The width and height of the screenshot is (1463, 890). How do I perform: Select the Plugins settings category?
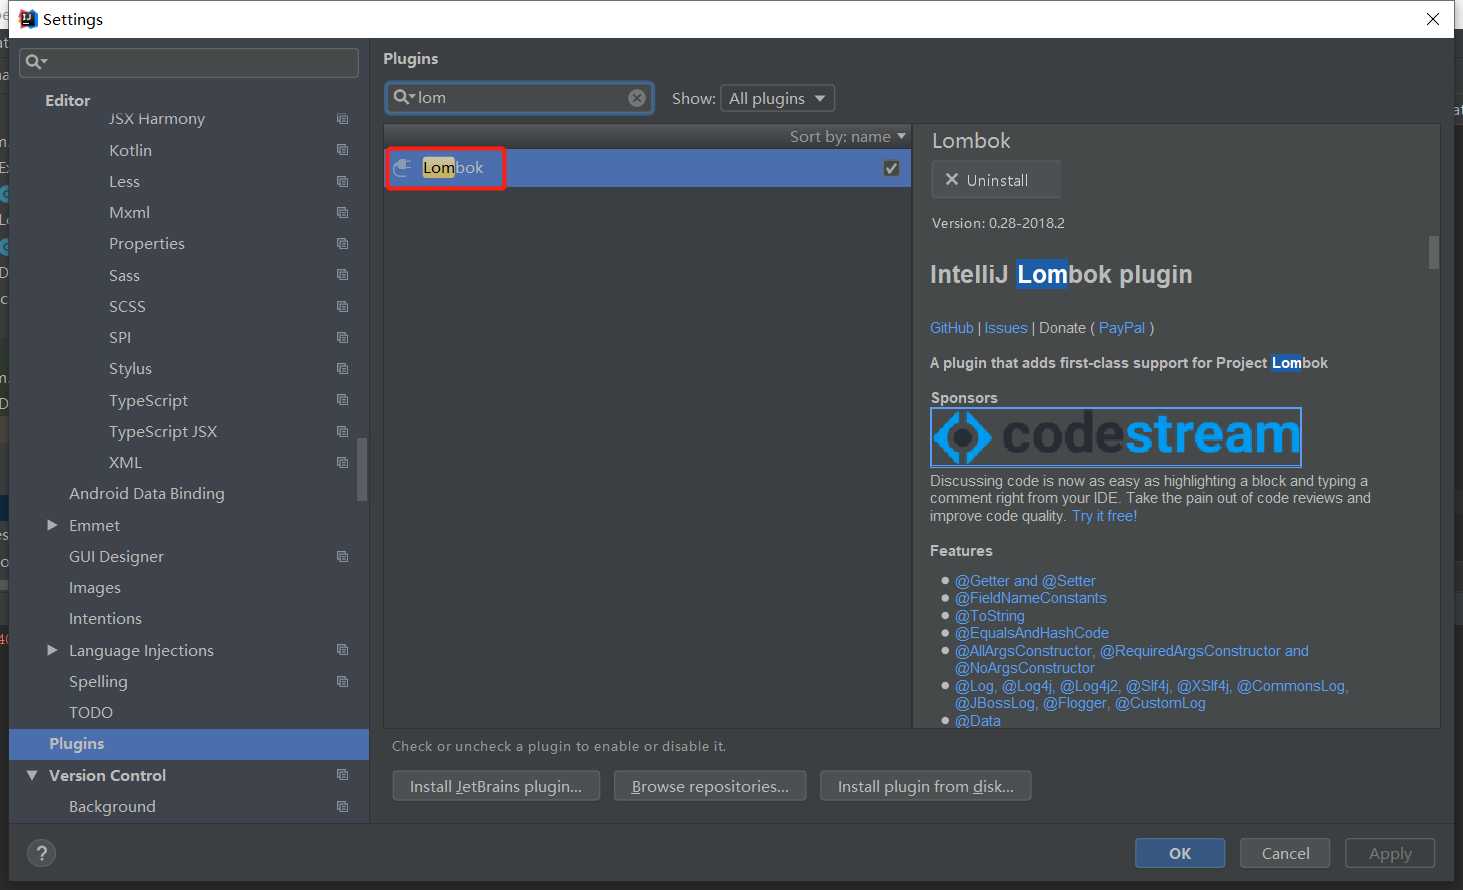pos(189,744)
